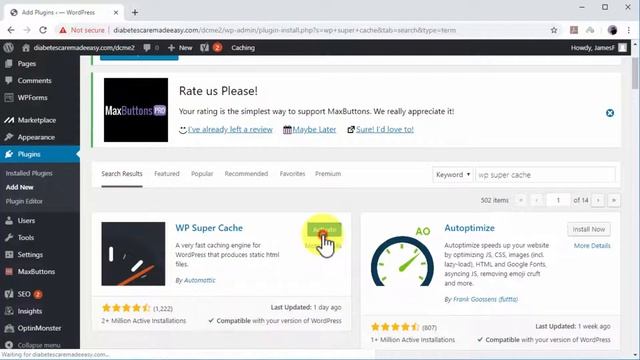Click the browser back arrow
This screenshot has height=360, width=640.
[x=11, y=30]
